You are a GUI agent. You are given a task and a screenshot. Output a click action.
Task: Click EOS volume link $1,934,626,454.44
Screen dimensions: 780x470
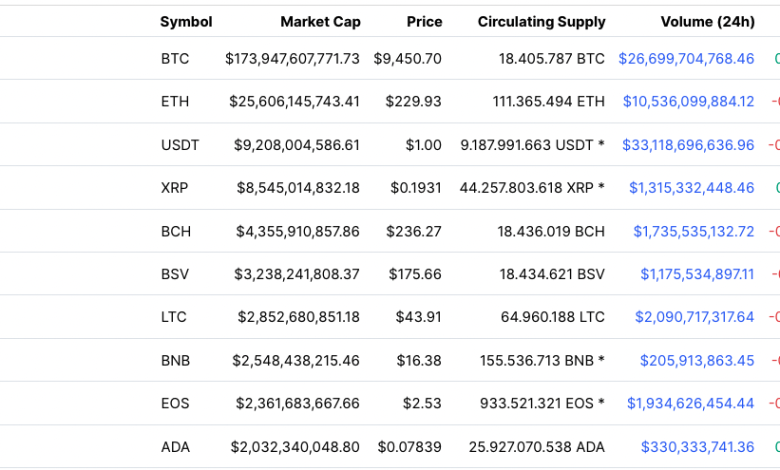(690, 403)
